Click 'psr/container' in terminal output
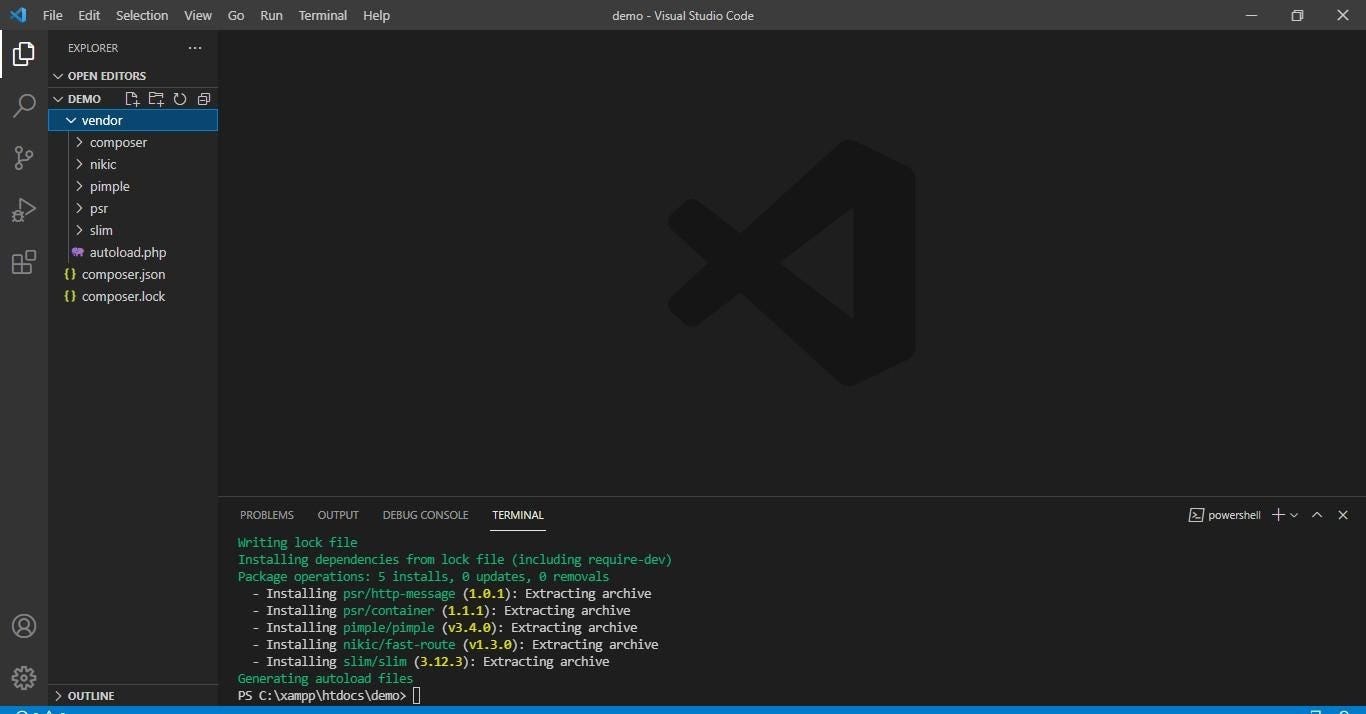The height and width of the screenshot is (714, 1366). pyautogui.click(x=389, y=610)
